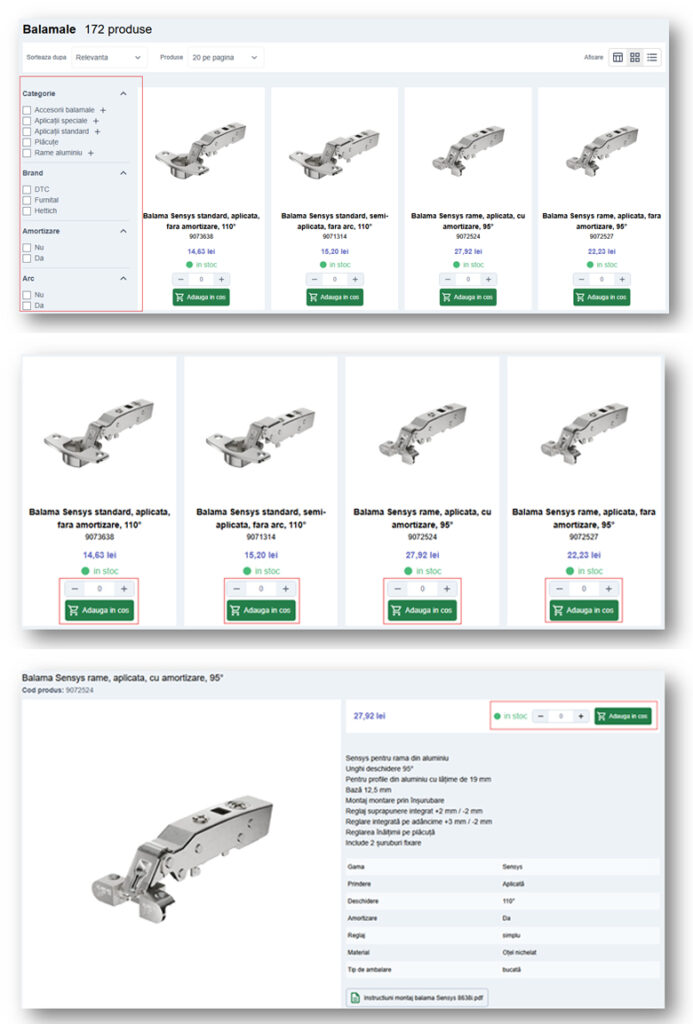Expand Aplicații standard subcategories with plus icon
Viewport: 693px width, 1024px height.
97,131
